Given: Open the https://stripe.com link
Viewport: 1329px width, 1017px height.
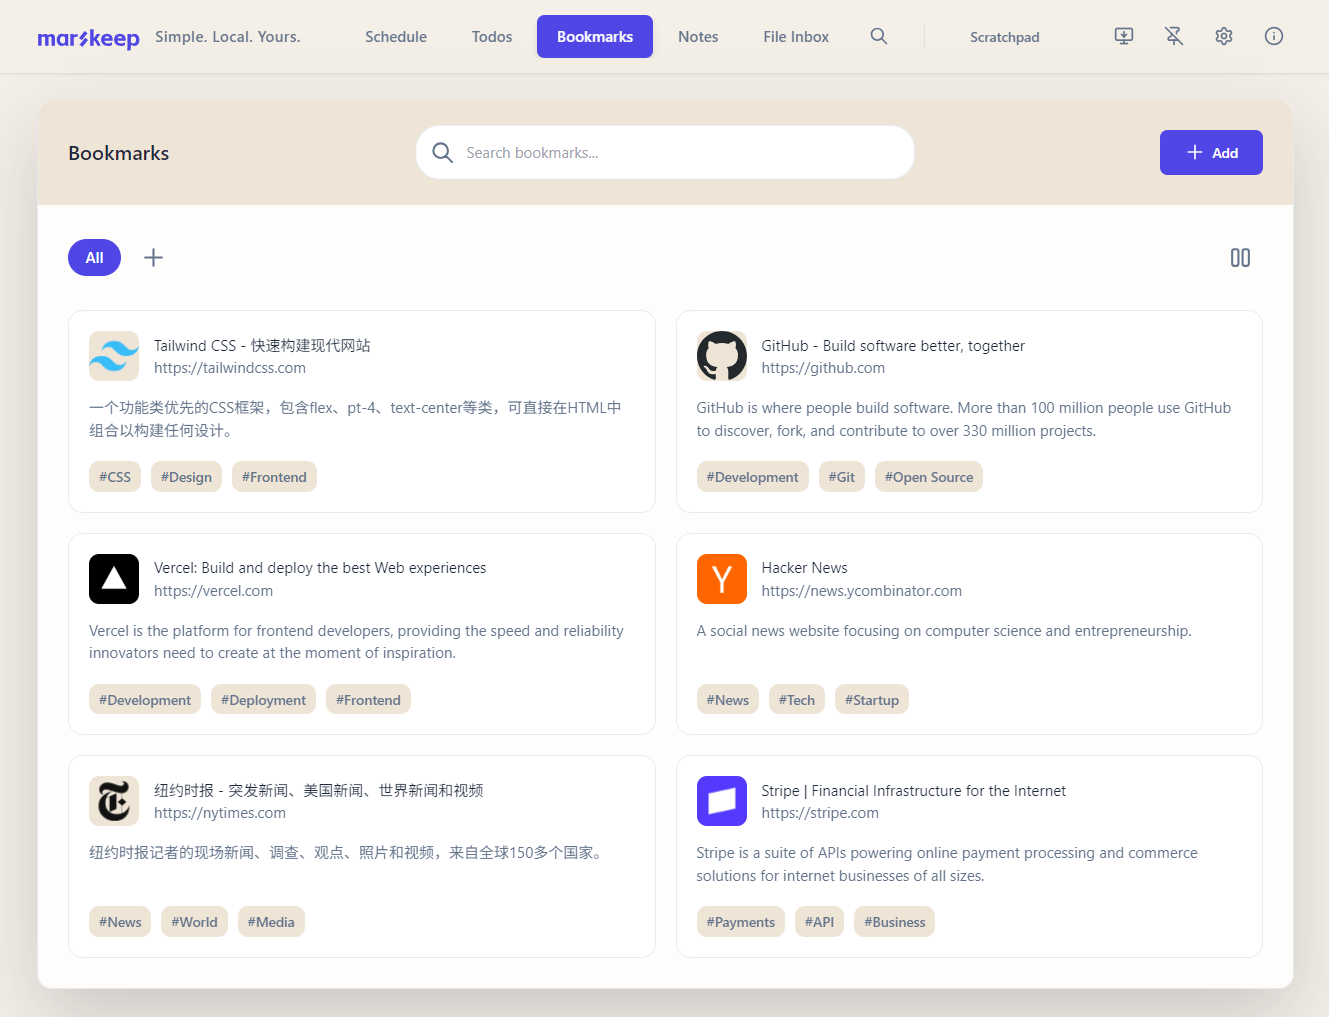Looking at the screenshot, I should [x=820, y=813].
